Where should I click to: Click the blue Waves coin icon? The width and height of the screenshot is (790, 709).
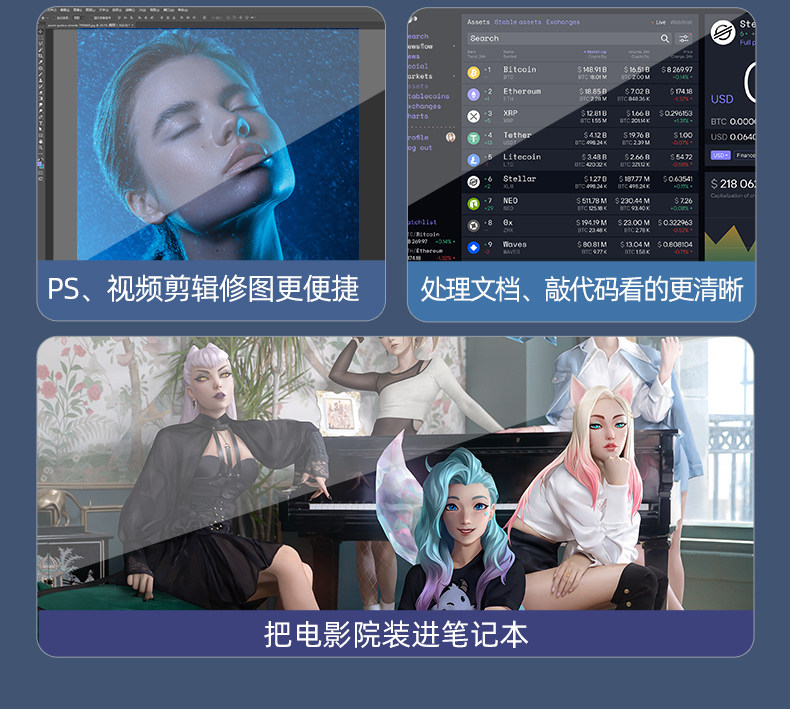tap(473, 247)
